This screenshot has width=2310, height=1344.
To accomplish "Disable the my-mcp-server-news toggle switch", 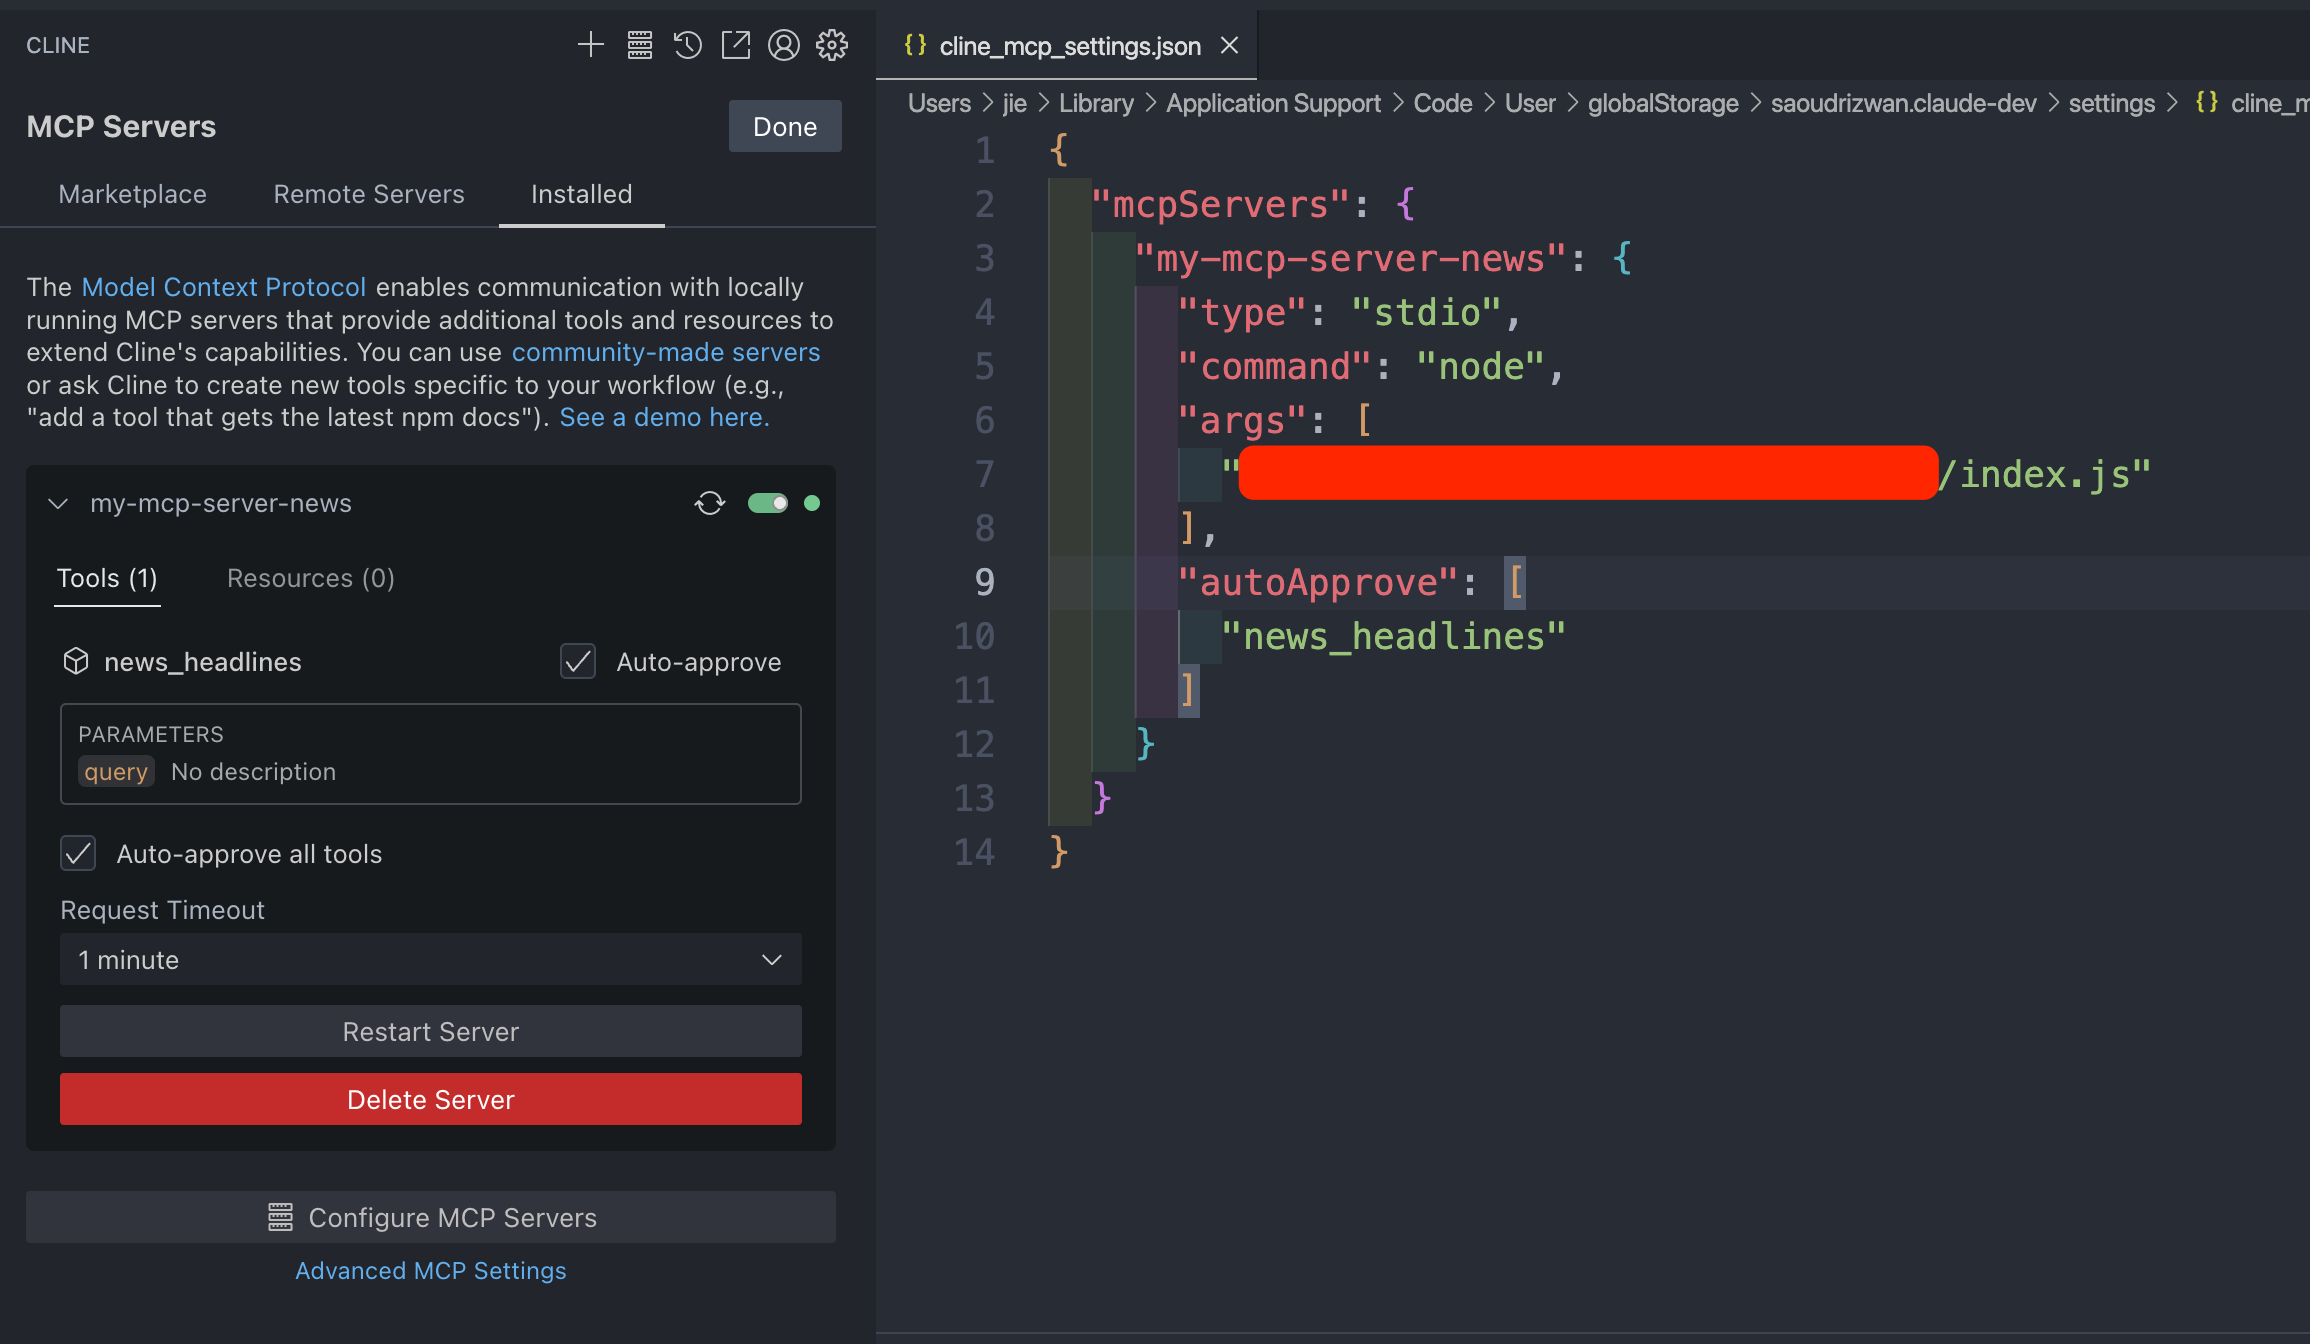I will (x=768, y=503).
